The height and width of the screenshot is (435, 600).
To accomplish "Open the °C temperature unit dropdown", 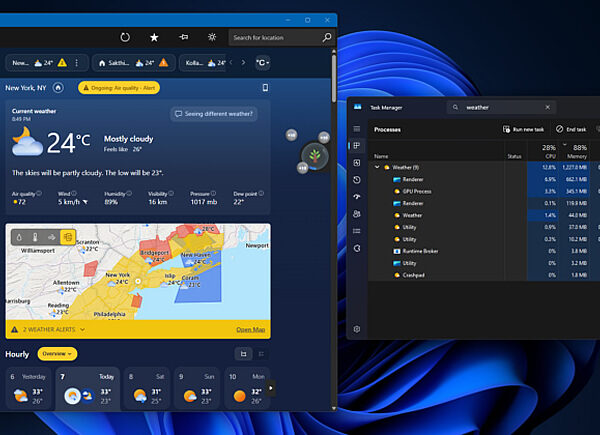I will [262, 62].
